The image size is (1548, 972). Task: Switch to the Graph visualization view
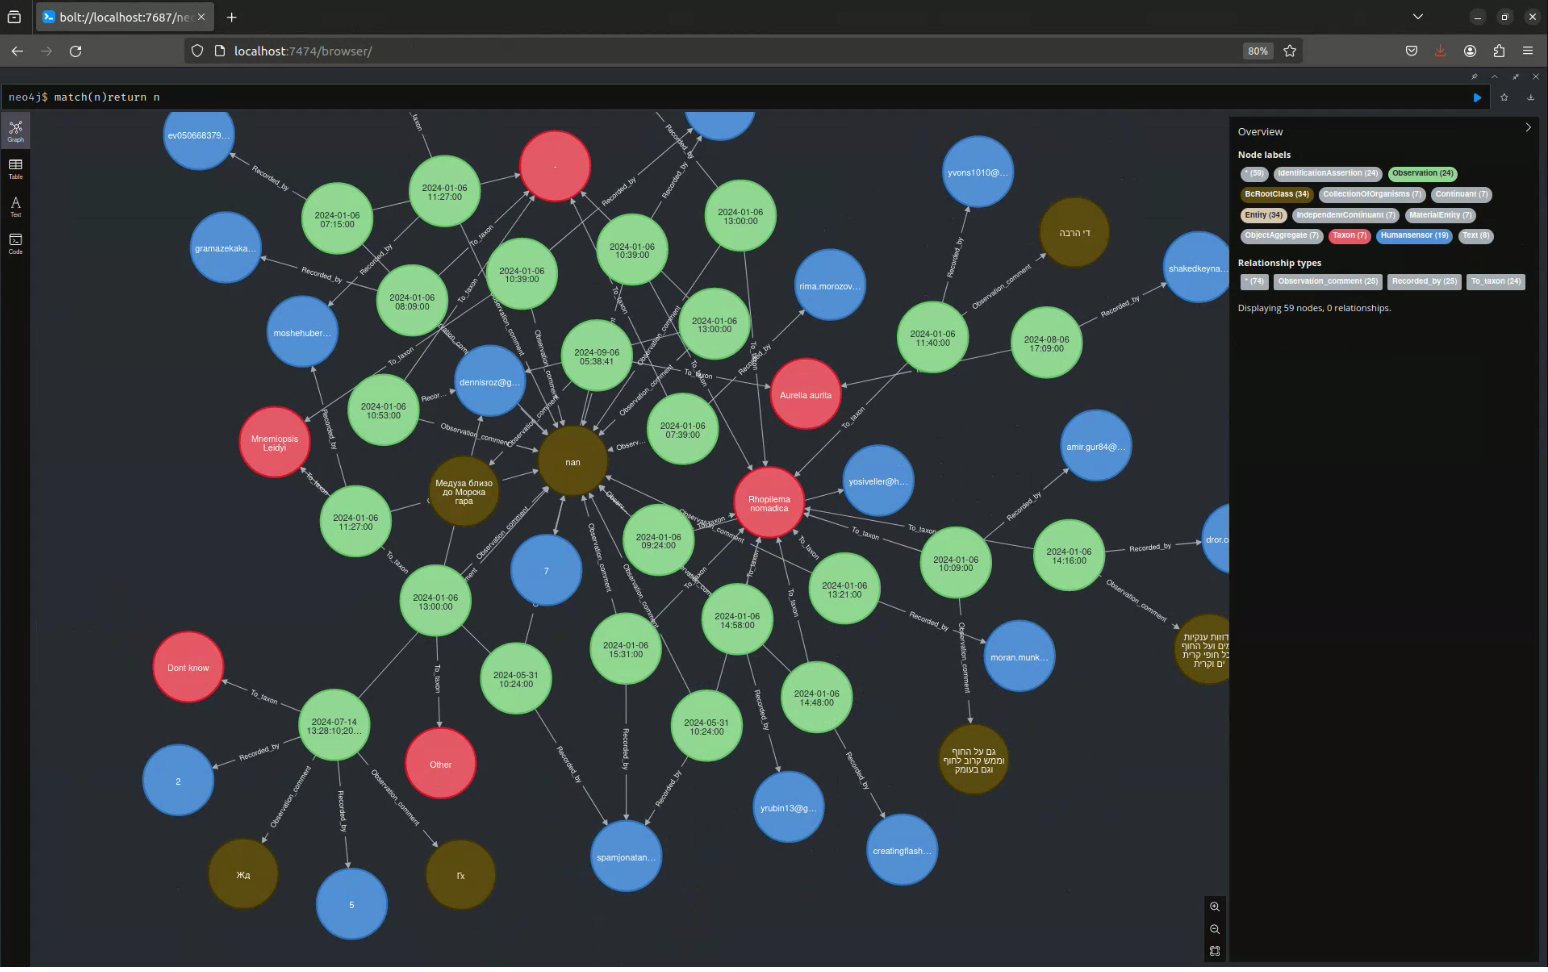[15, 129]
